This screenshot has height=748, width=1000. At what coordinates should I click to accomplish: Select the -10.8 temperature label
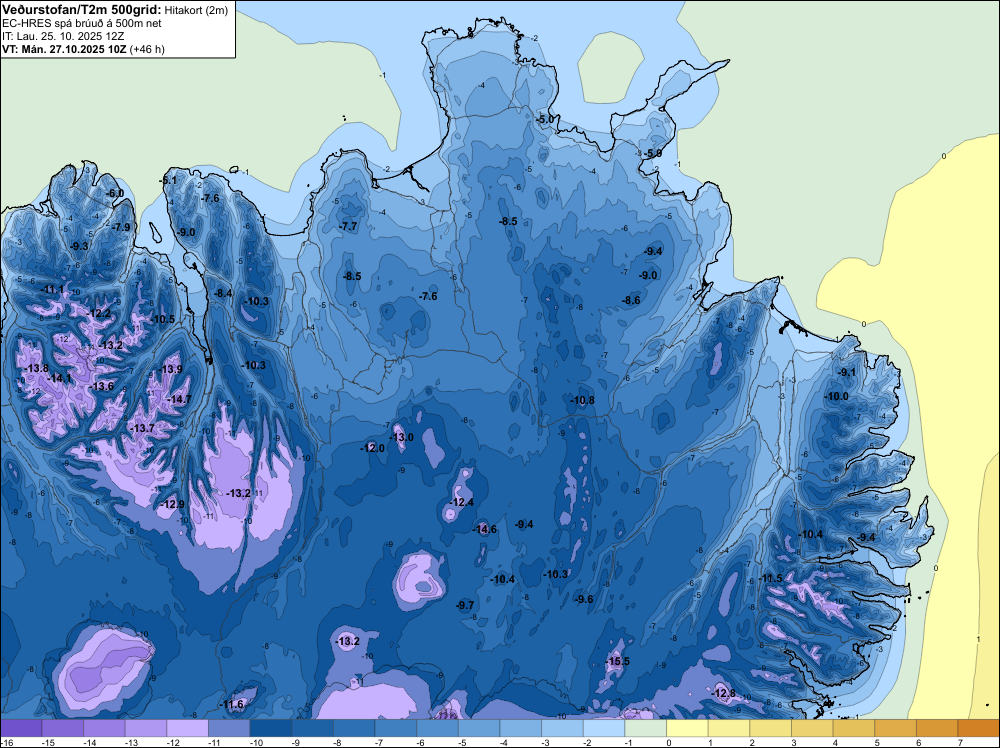[x=582, y=400]
